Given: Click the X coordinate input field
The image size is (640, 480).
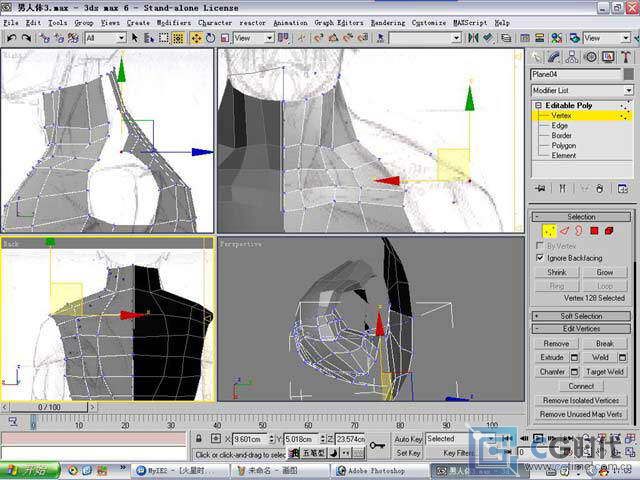Looking at the screenshot, I should [250, 439].
